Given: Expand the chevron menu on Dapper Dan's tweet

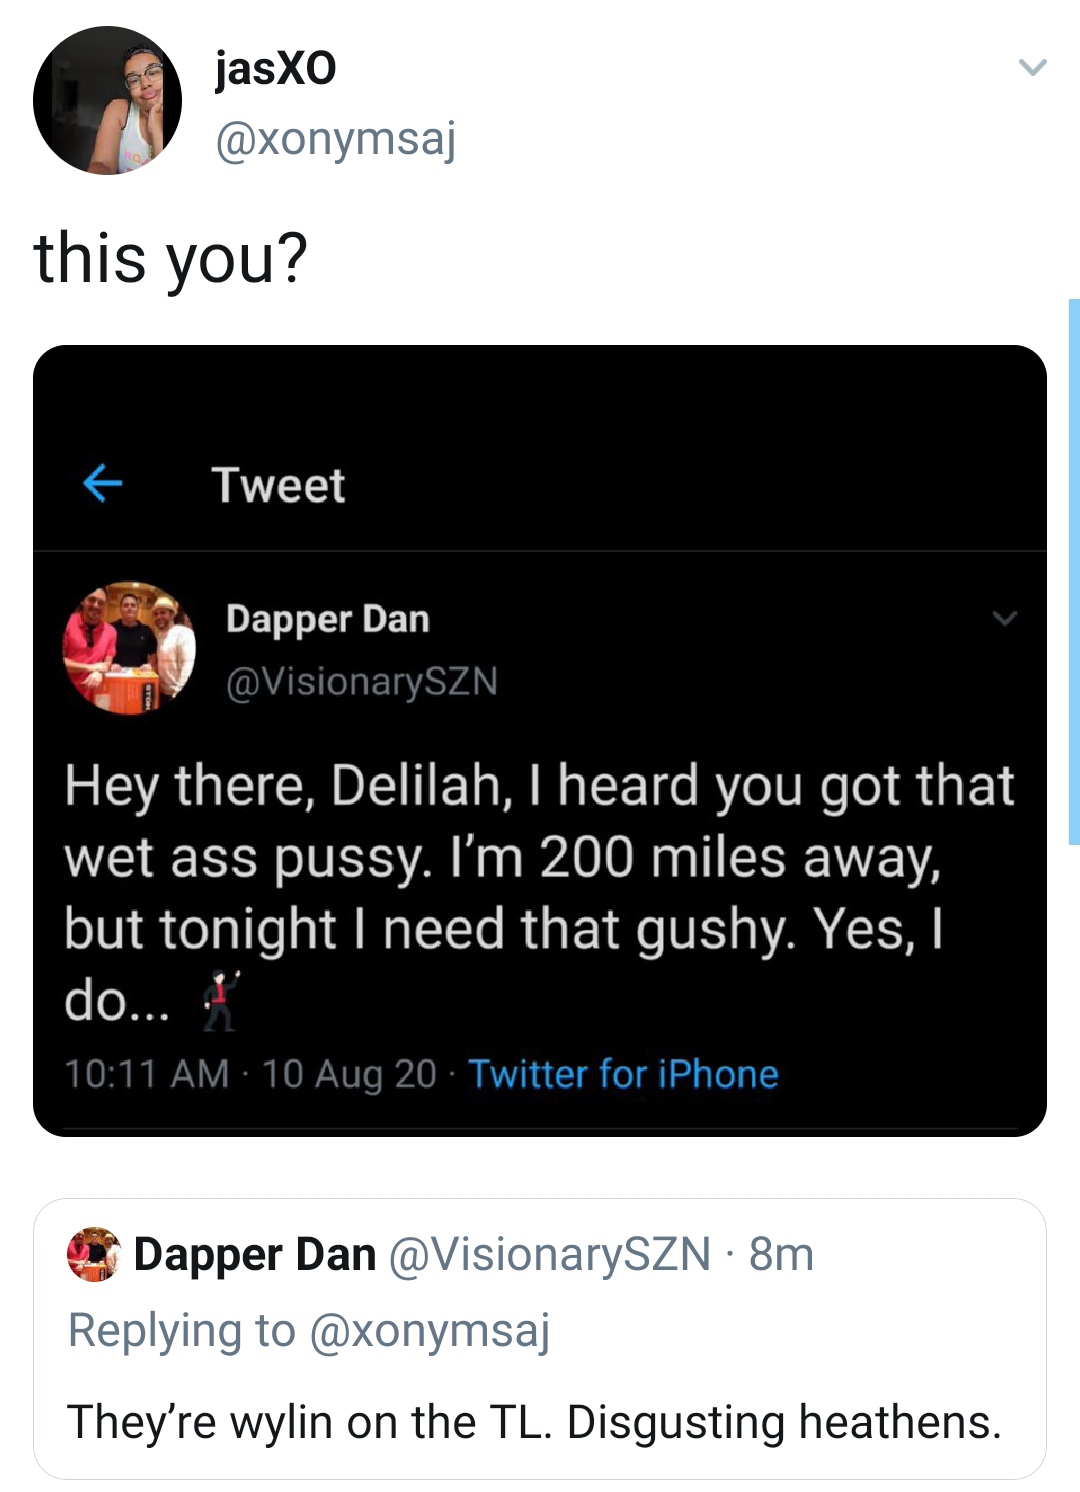Looking at the screenshot, I should pyautogui.click(x=1004, y=618).
